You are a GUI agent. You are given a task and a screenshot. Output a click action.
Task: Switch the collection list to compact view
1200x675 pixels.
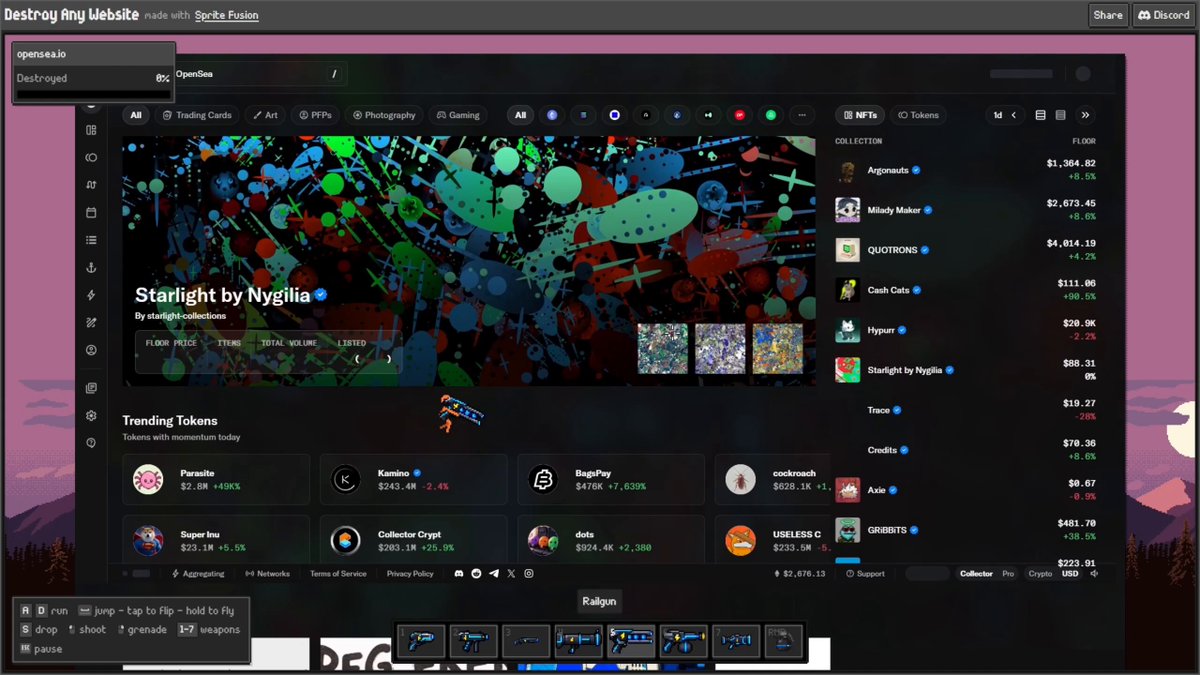[x=1061, y=115]
